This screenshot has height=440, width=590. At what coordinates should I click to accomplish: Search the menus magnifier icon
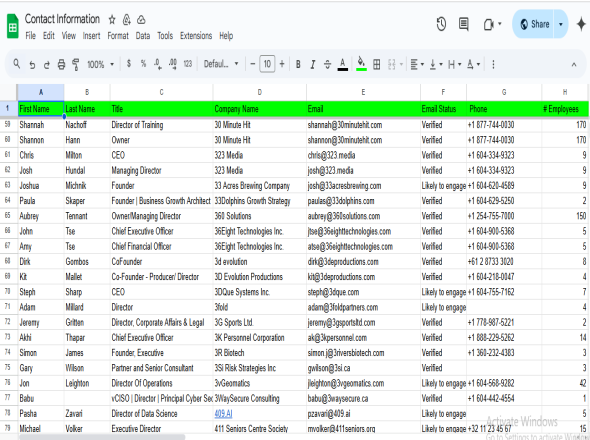pos(17,64)
